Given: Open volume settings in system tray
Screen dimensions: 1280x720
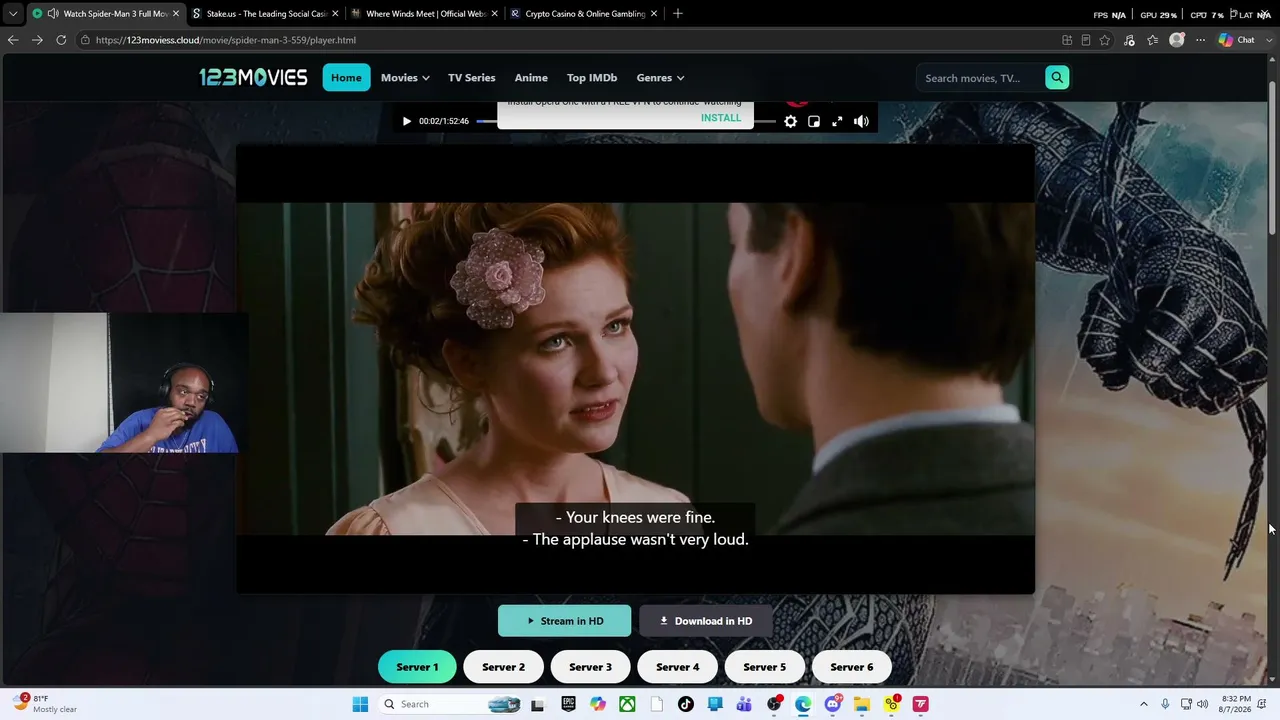Looking at the screenshot, I should [1202, 704].
